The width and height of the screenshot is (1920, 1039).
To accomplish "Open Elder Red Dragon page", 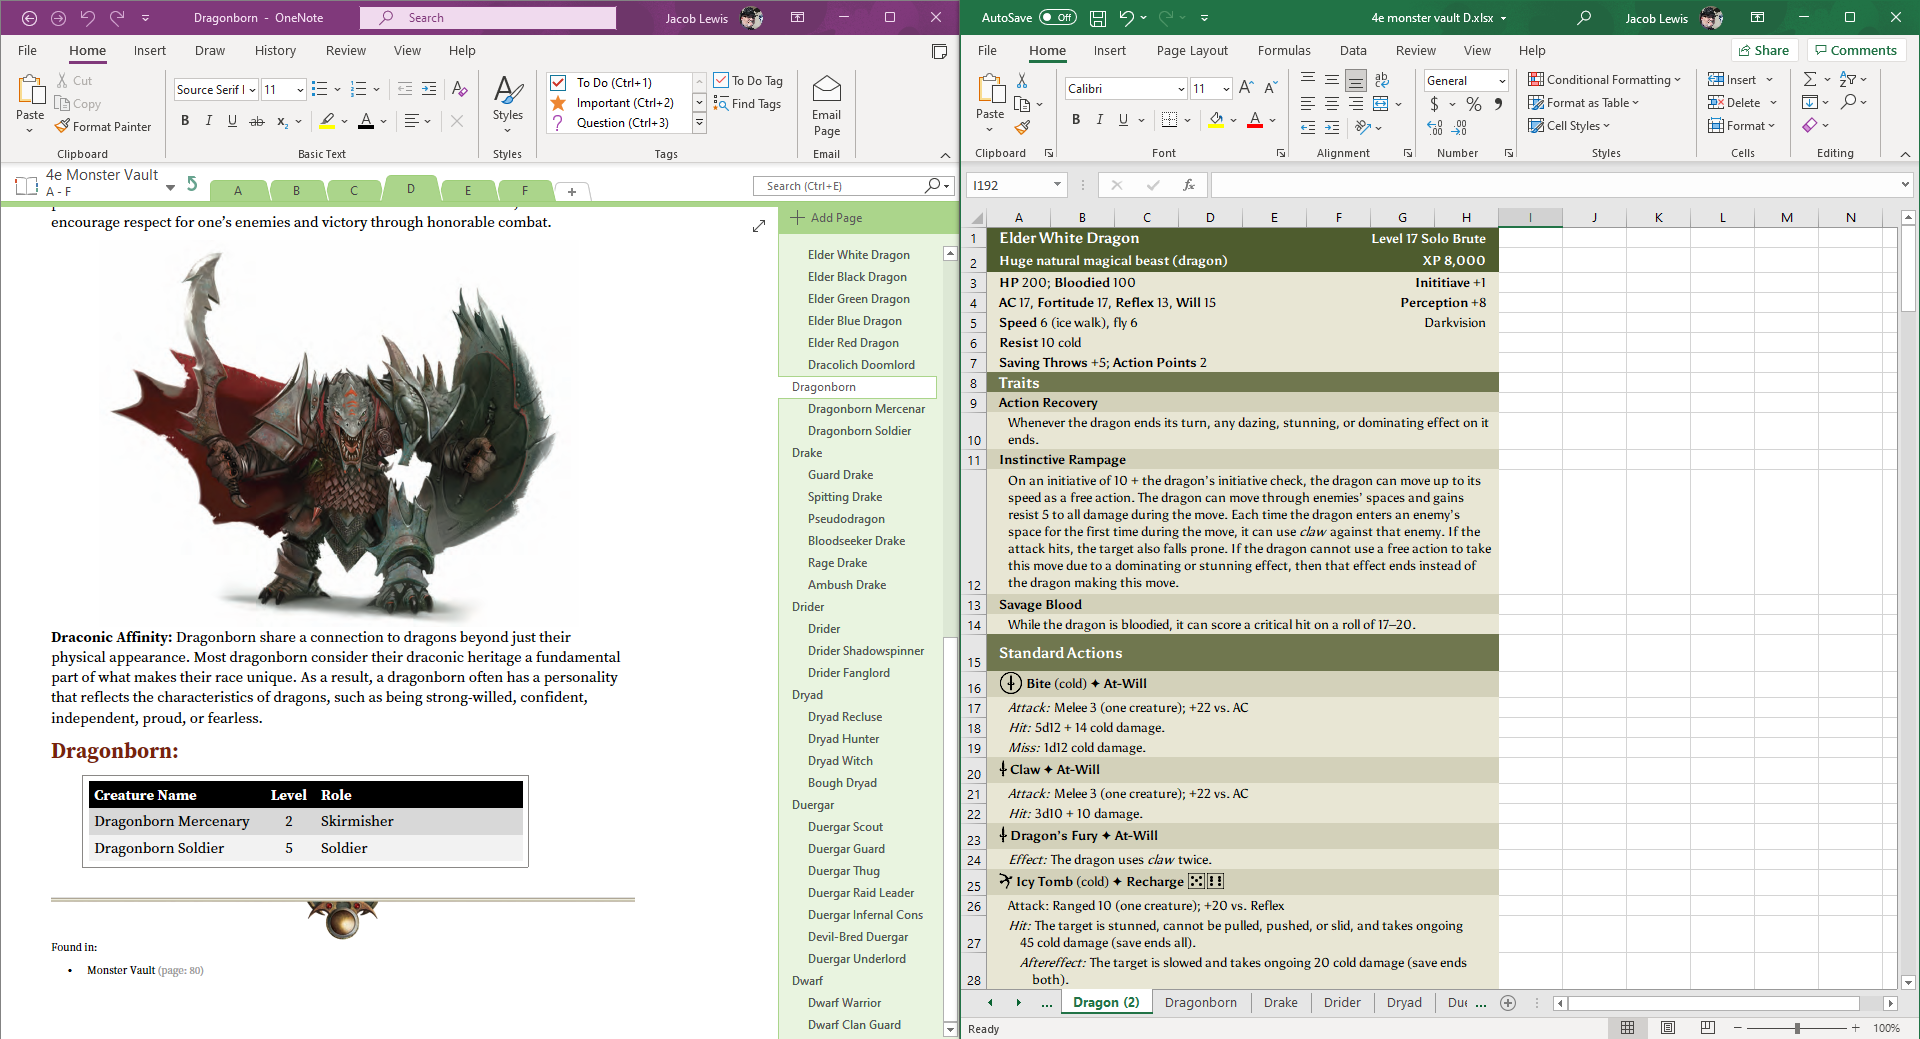I will click(x=853, y=343).
